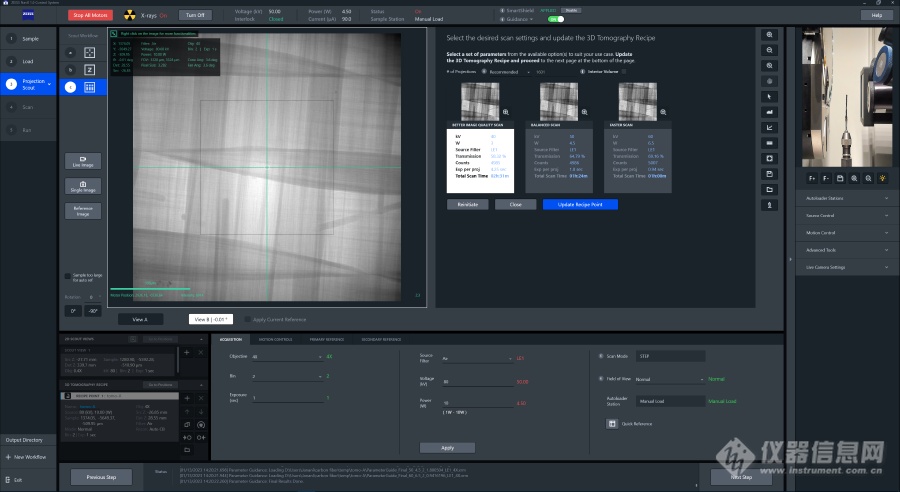Open the Bin dropdown
Screen dimensions: 900x492
pyautogui.click(x=287, y=377)
